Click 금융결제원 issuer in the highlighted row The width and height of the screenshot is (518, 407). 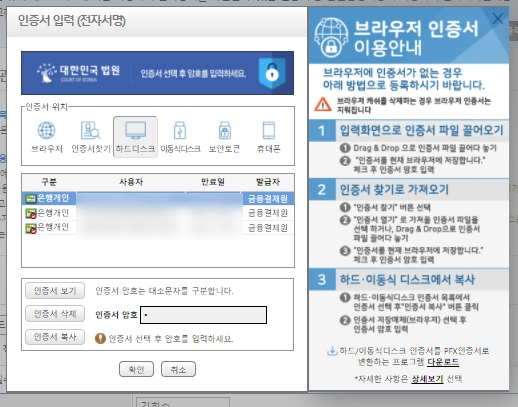[268, 199]
